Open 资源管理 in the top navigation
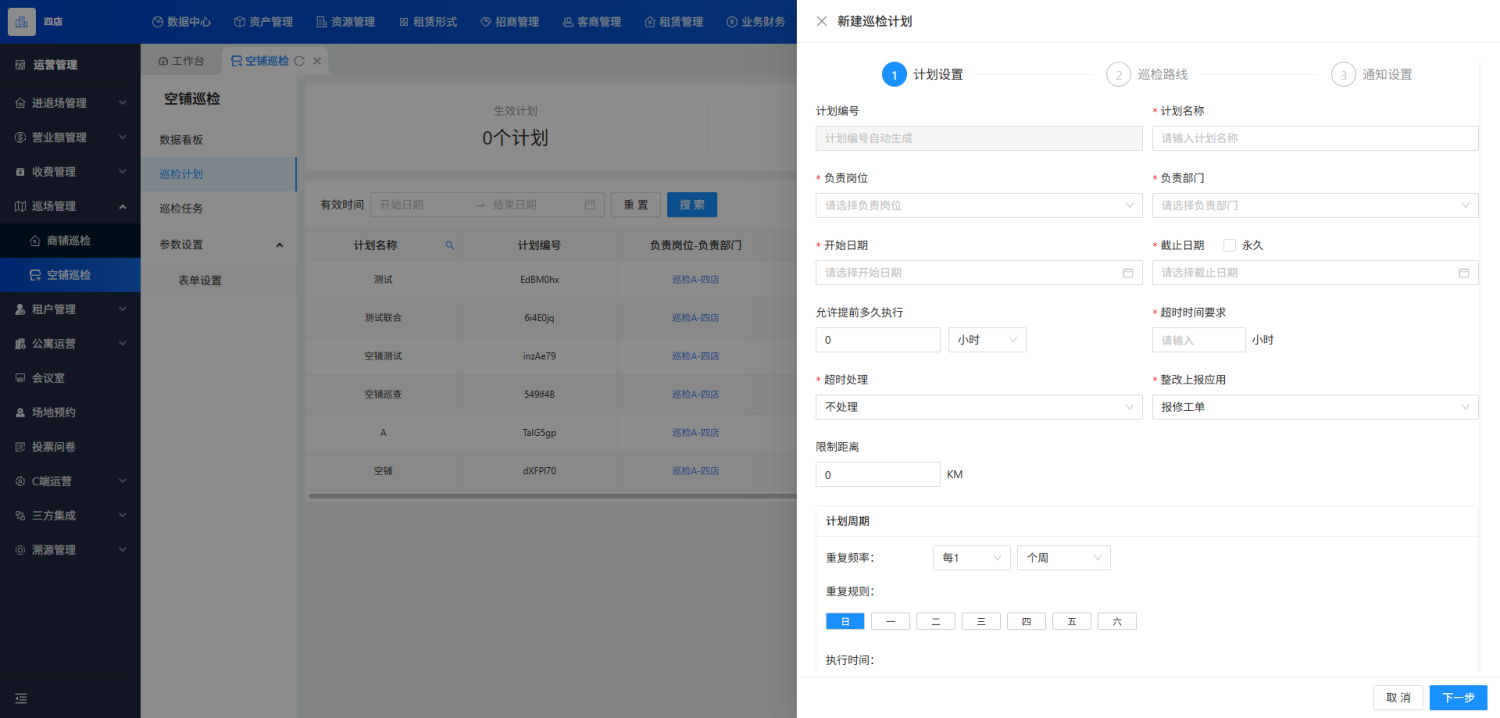This screenshot has height=718, width=1500. tap(345, 21)
